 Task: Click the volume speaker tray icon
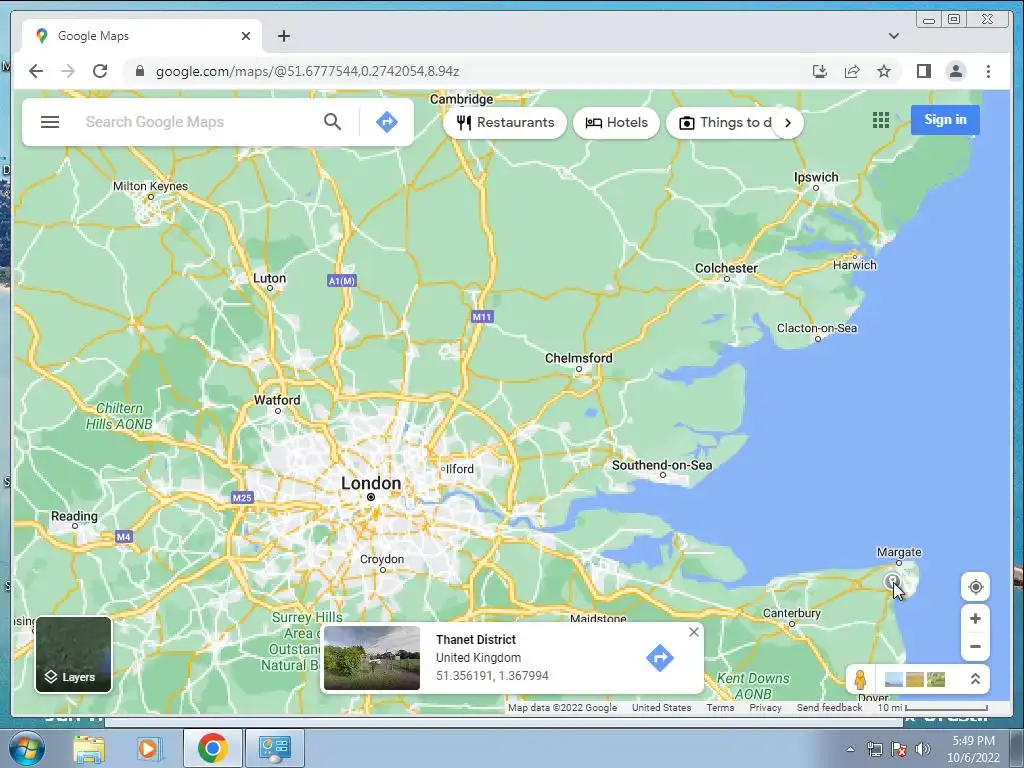point(922,749)
